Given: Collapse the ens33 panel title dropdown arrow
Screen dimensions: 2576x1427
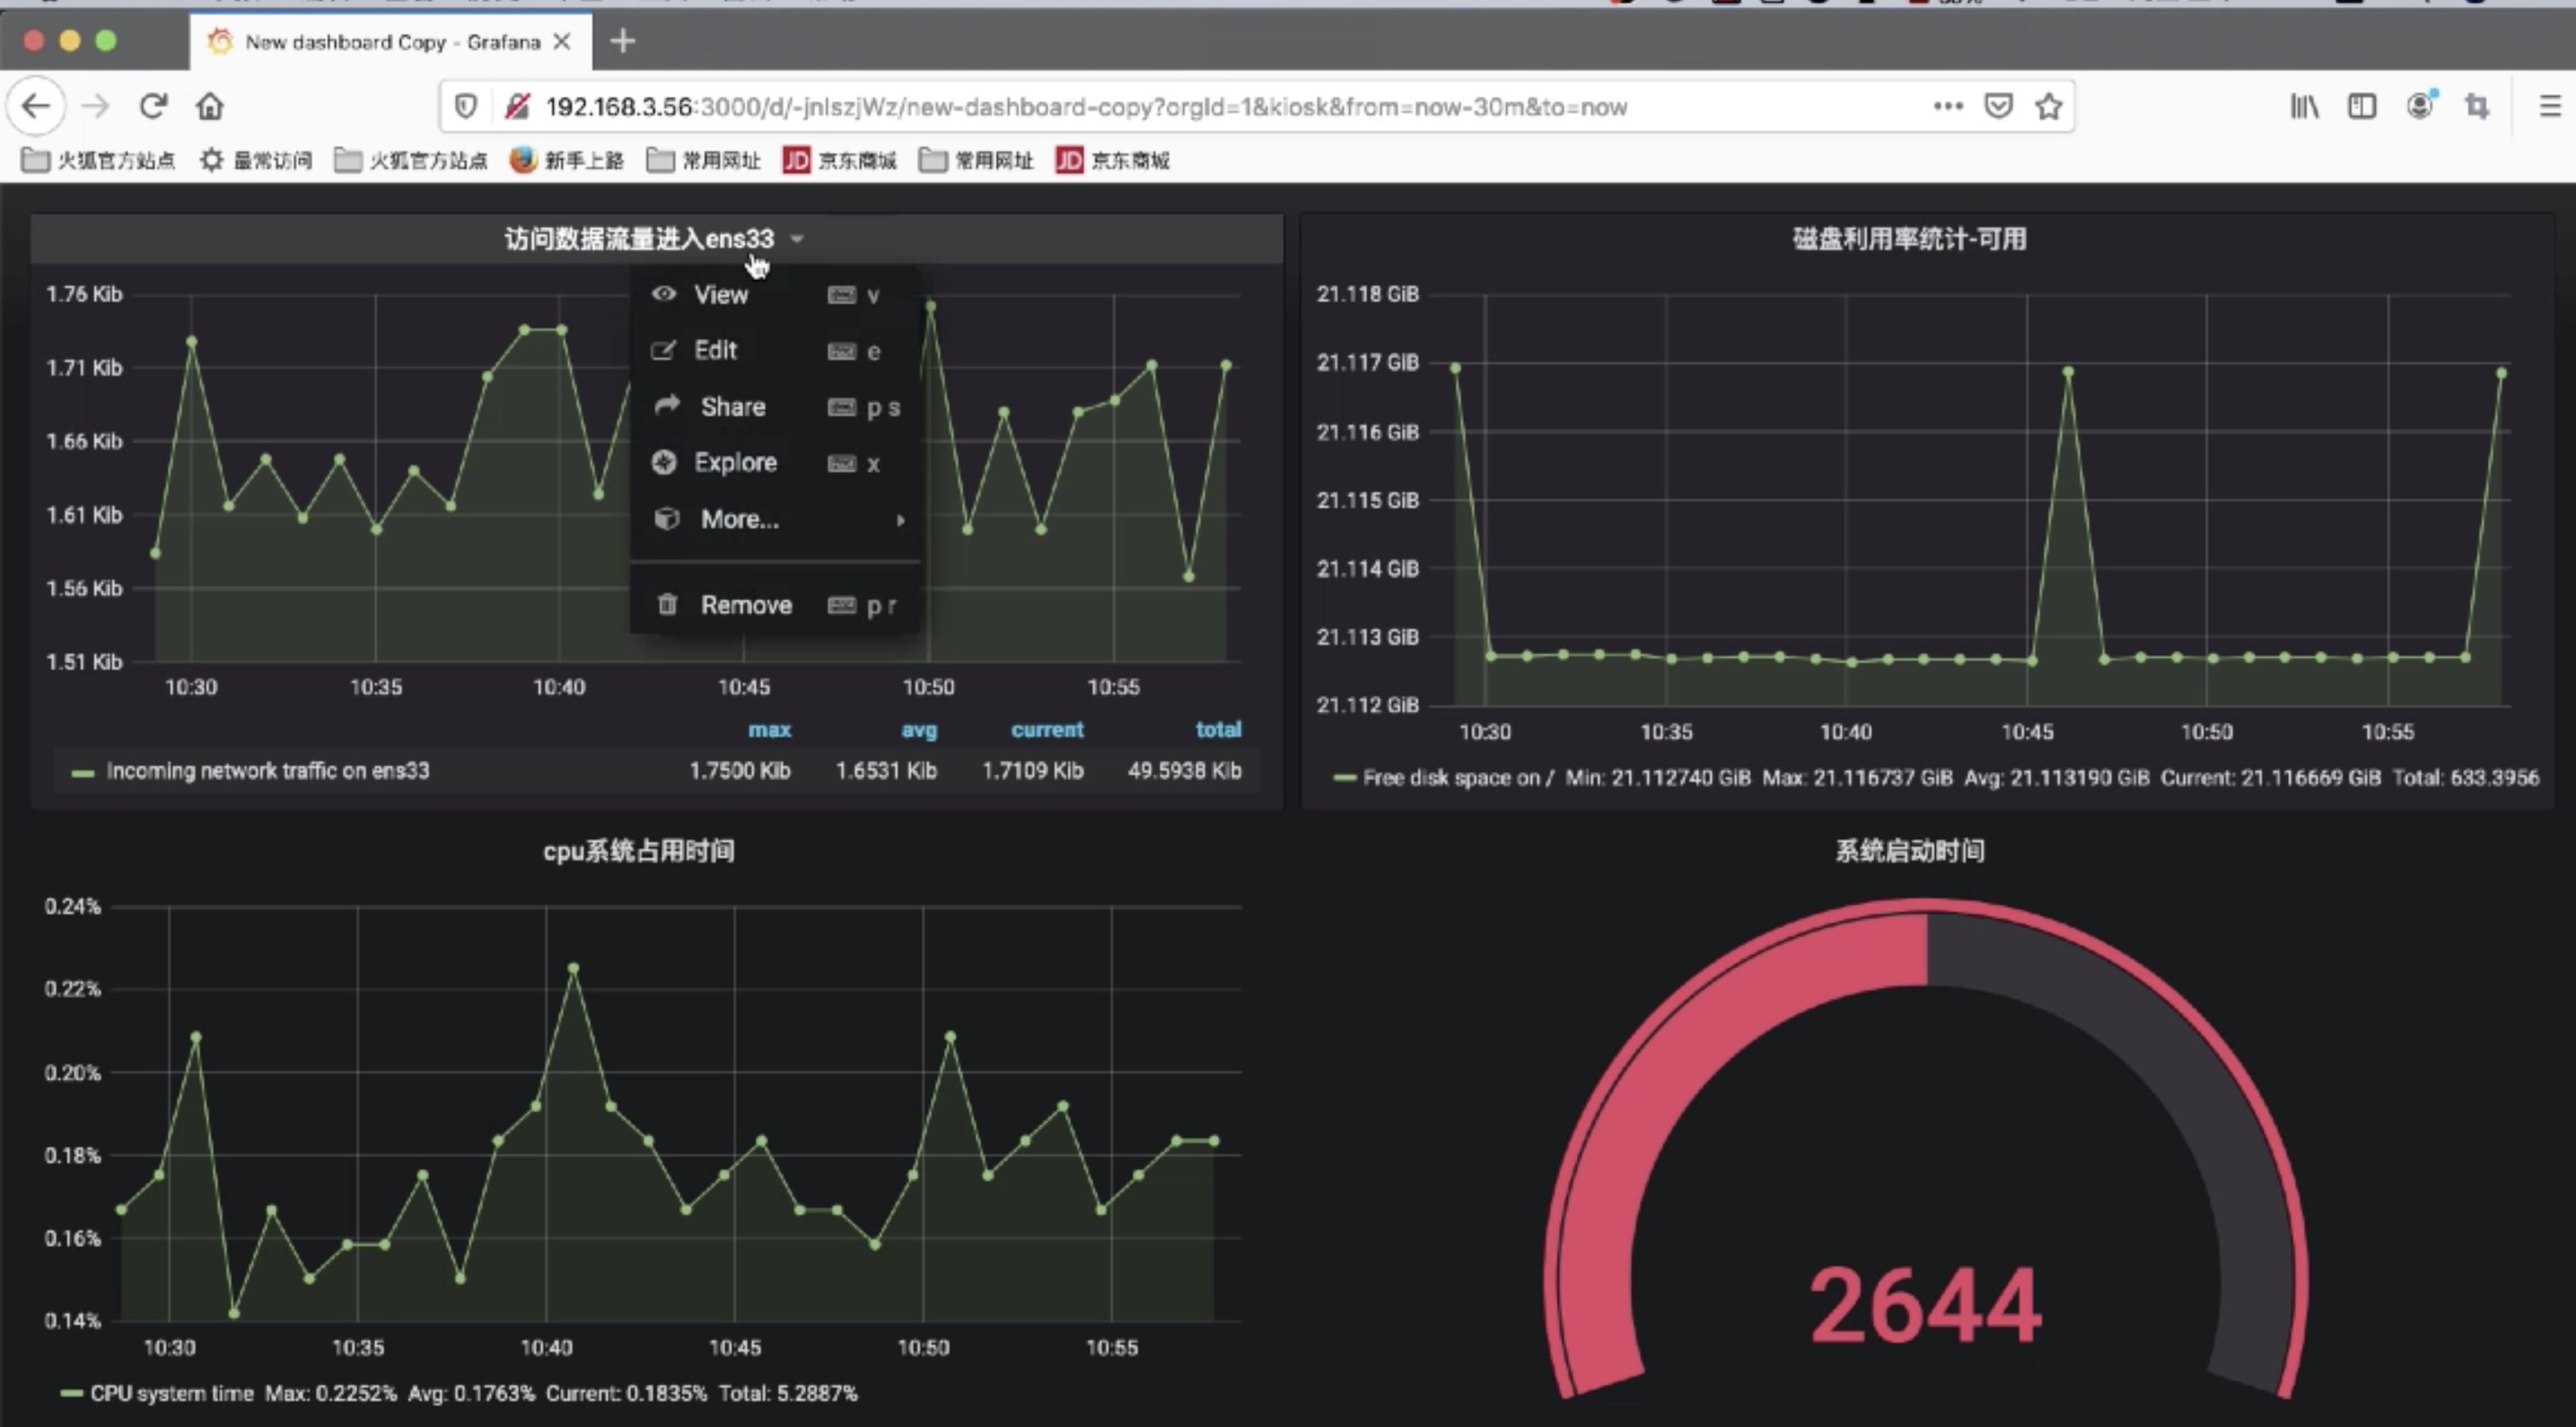Looking at the screenshot, I should [x=797, y=239].
